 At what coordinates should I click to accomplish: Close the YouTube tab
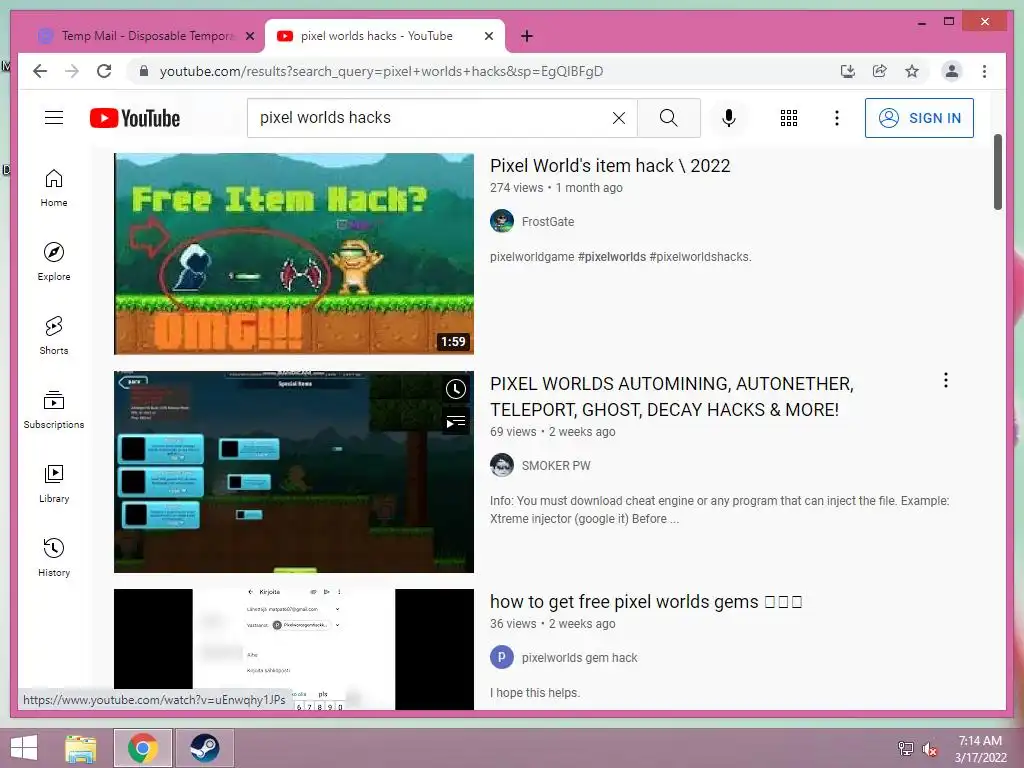point(488,36)
